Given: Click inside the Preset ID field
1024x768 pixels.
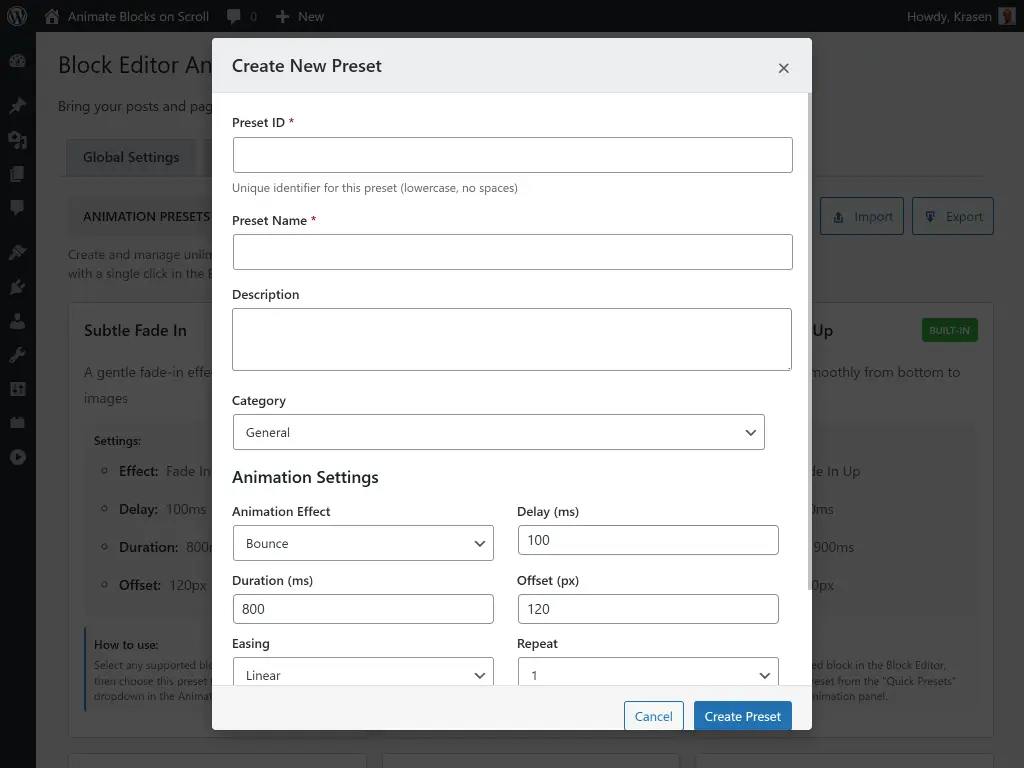Looking at the screenshot, I should pyautogui.click(x=512, y=154).
